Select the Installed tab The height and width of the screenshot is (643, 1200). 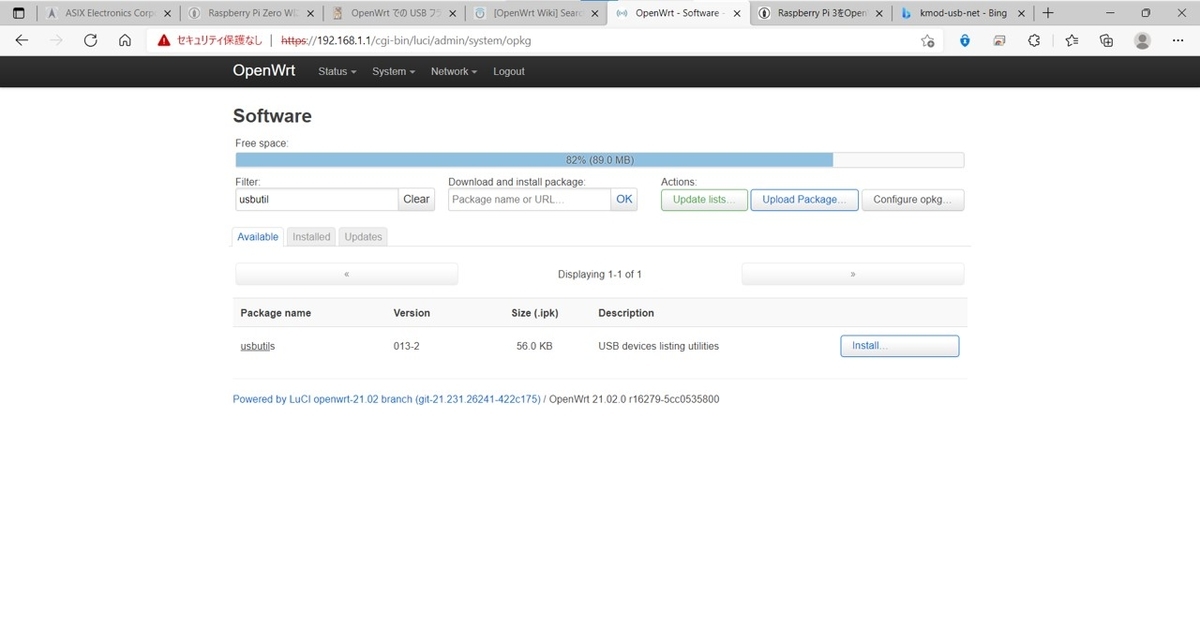point(311,237)
